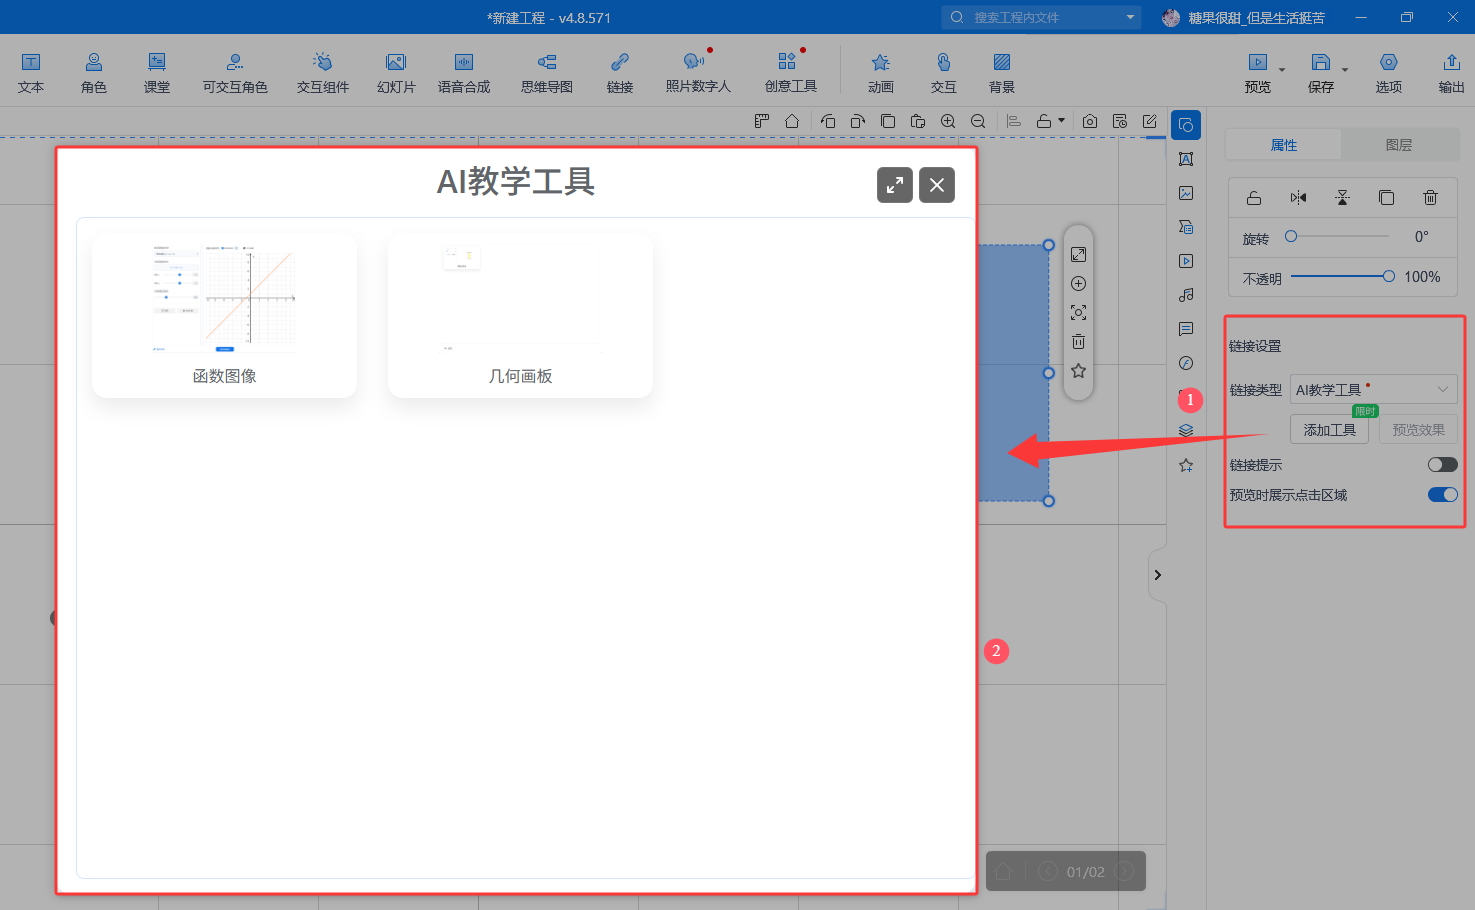Screen dimensions: 1475x910
Task: Choose the 函数图像 tool thumbnail
Action: coord(224,315)
